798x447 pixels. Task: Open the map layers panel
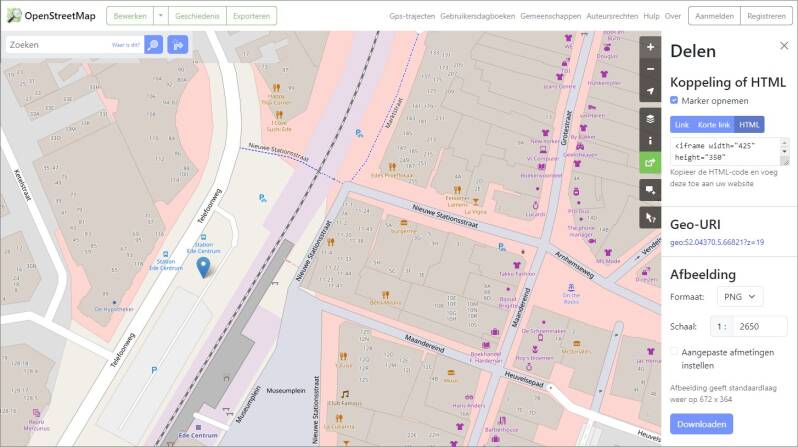click(651, 119)
